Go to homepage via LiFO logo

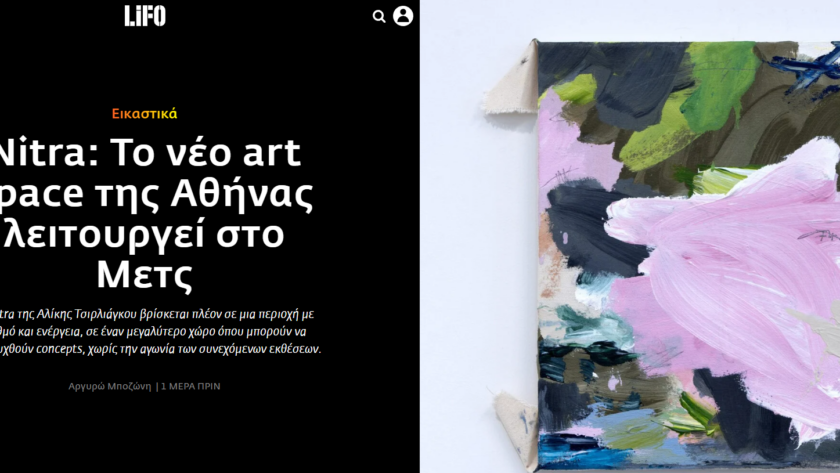(145, 16)
